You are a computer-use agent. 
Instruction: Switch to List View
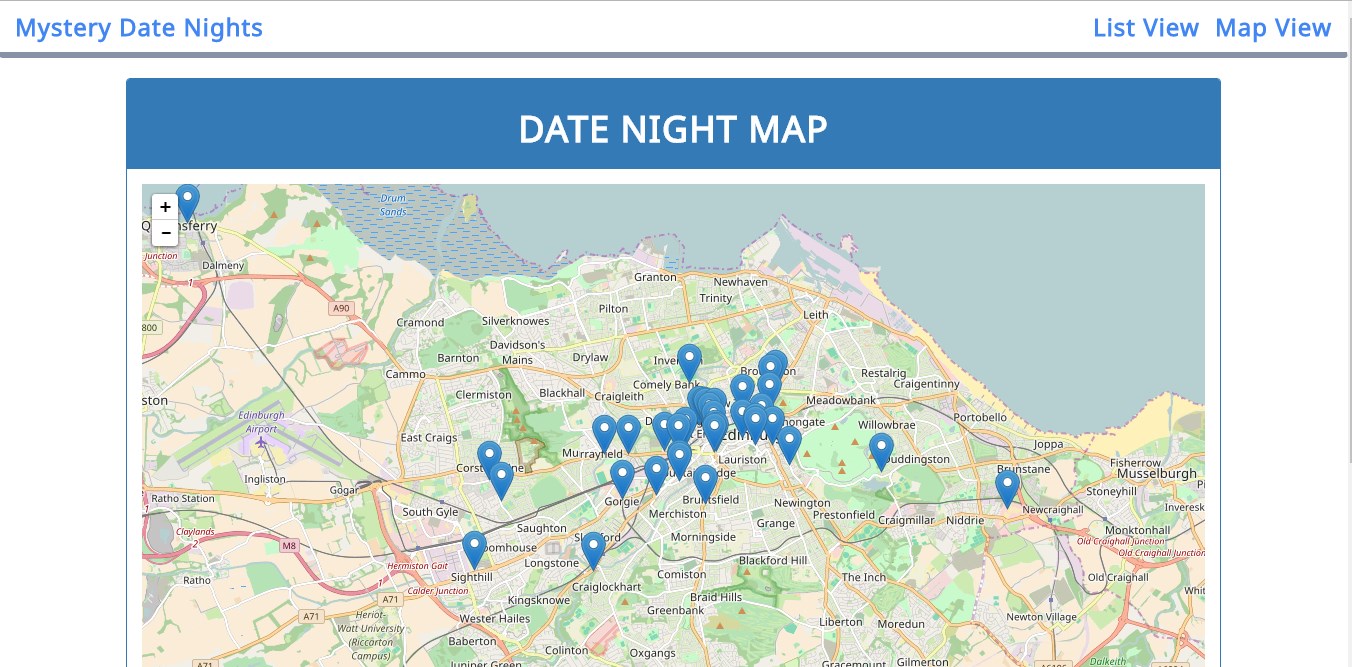coord(1146,27)
